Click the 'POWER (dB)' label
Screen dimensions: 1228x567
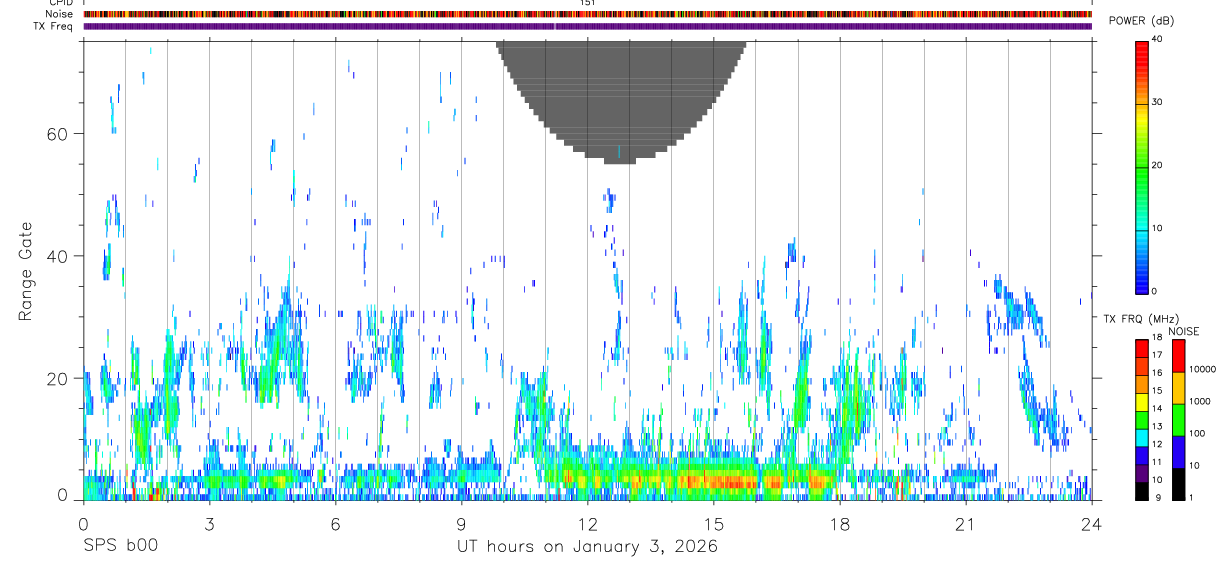coord(1141,21)
